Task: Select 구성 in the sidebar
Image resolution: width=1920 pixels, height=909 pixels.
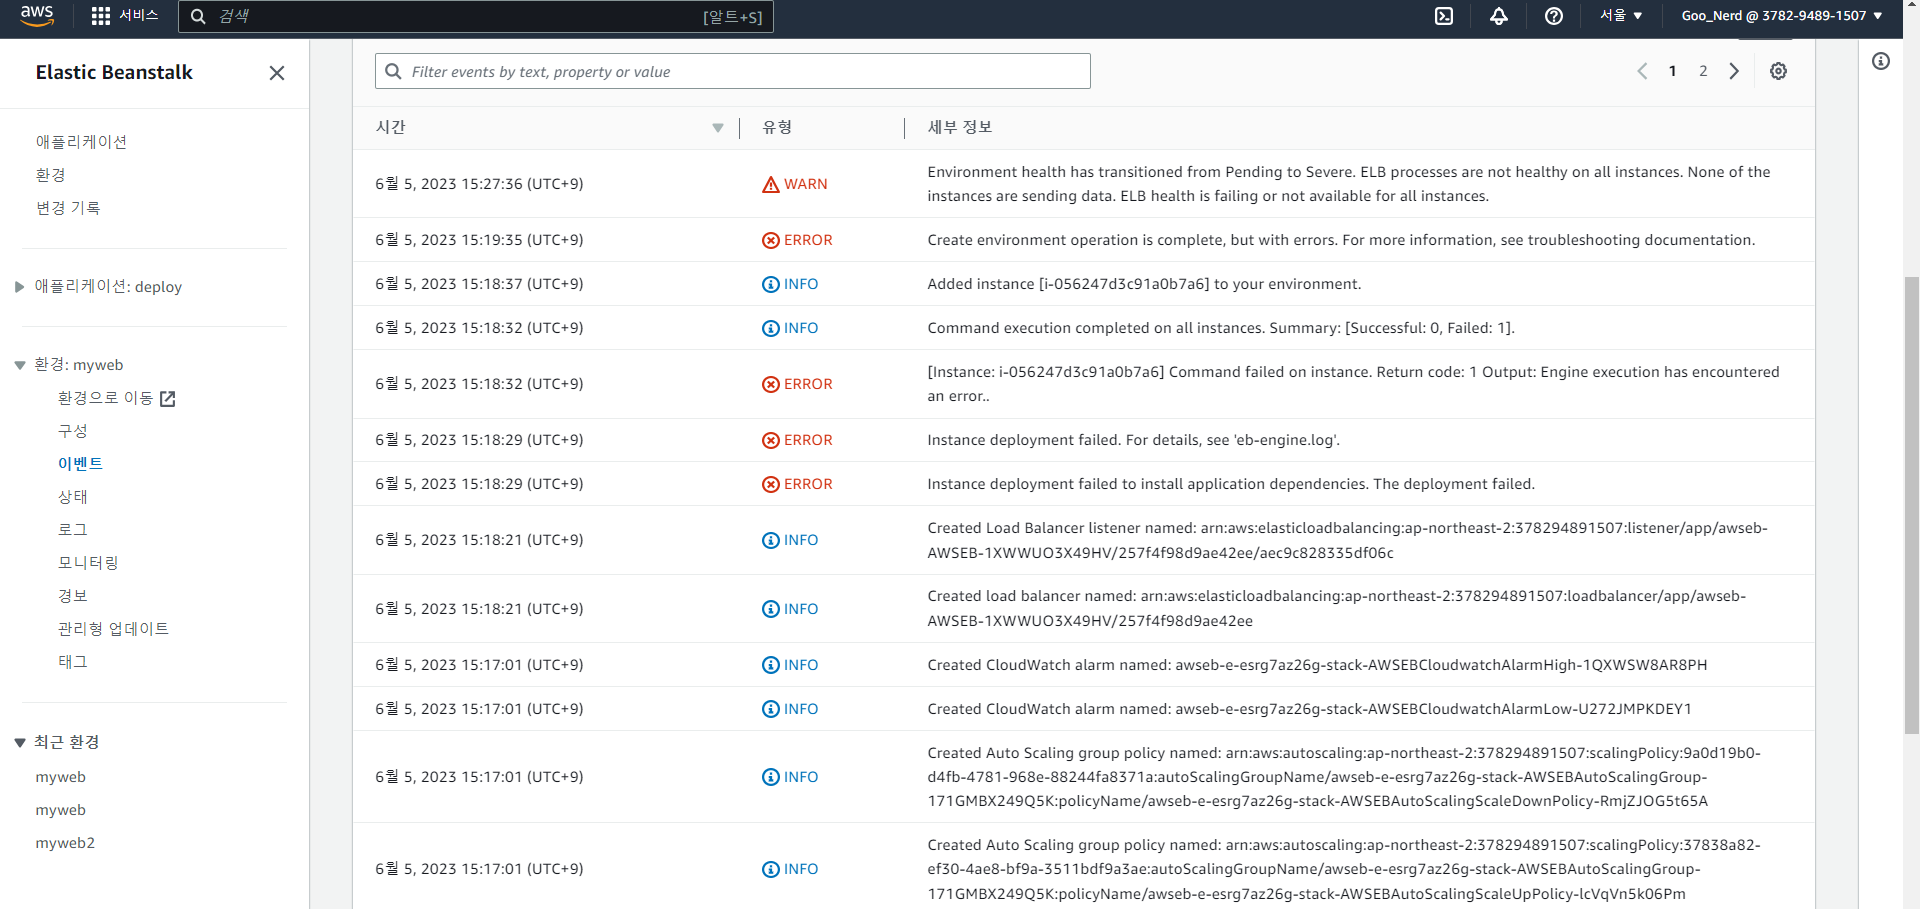Action: tap(72, 430)
